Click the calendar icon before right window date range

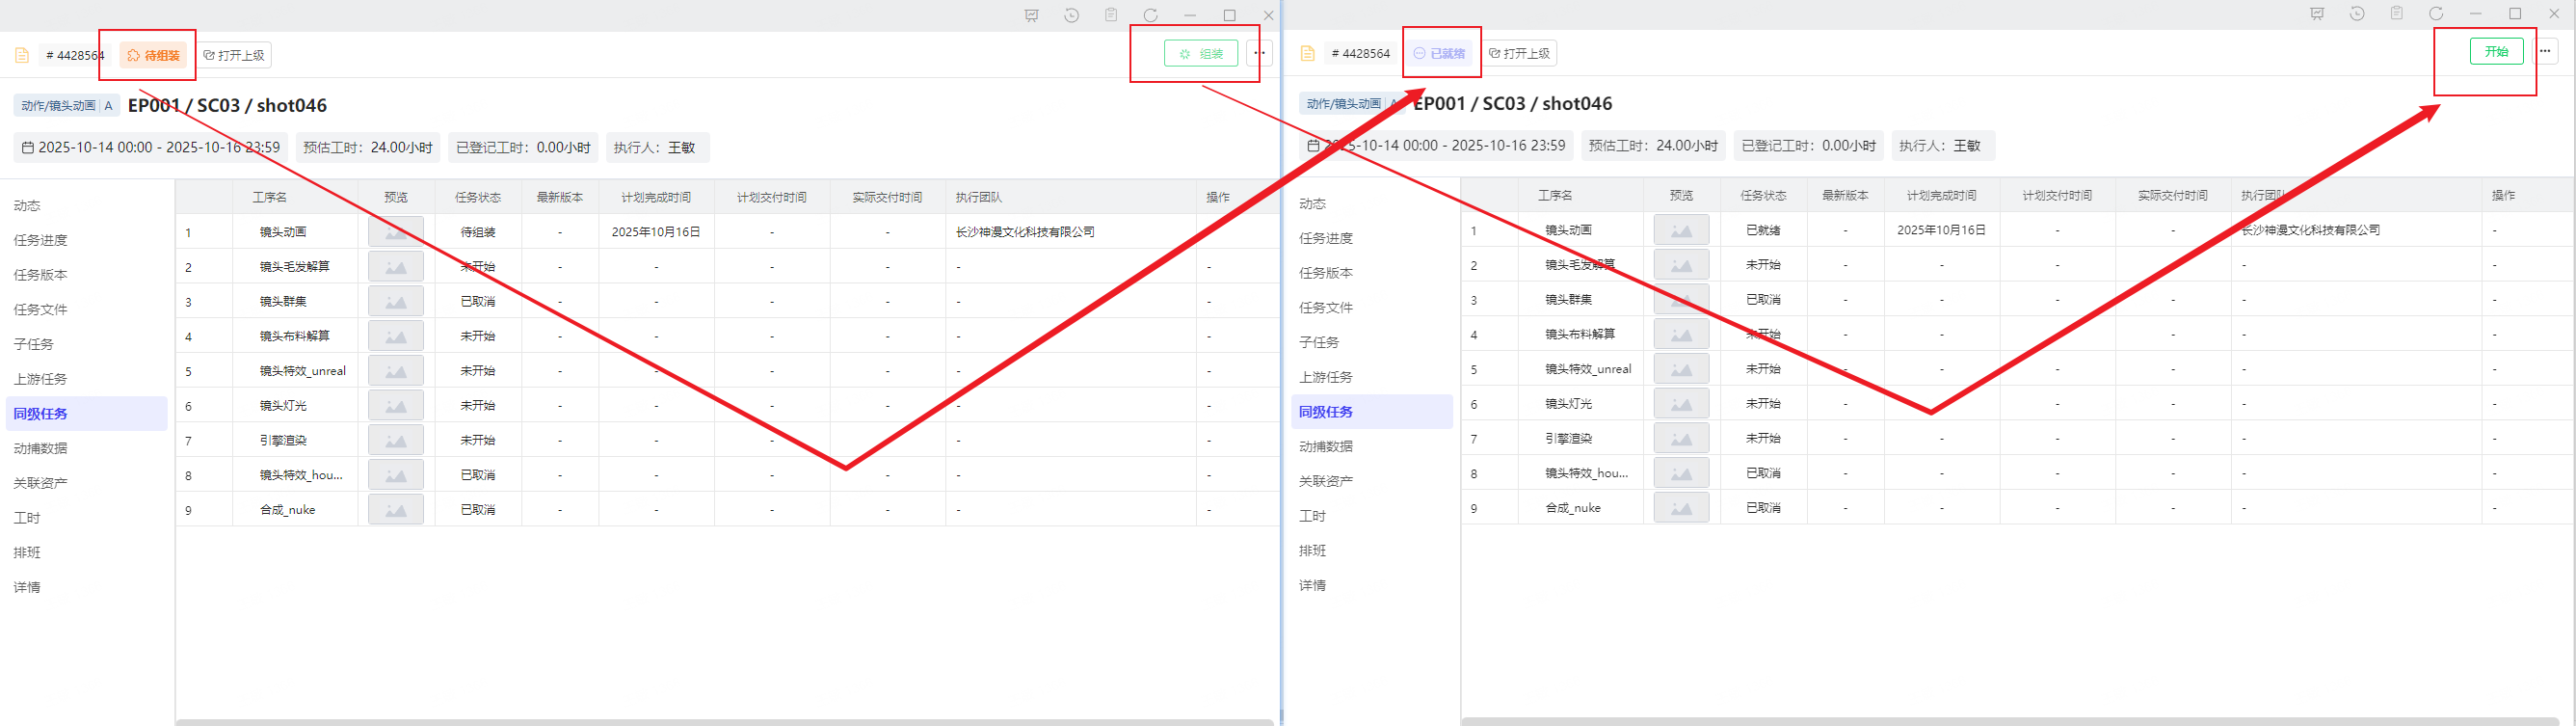(1313, 146)
